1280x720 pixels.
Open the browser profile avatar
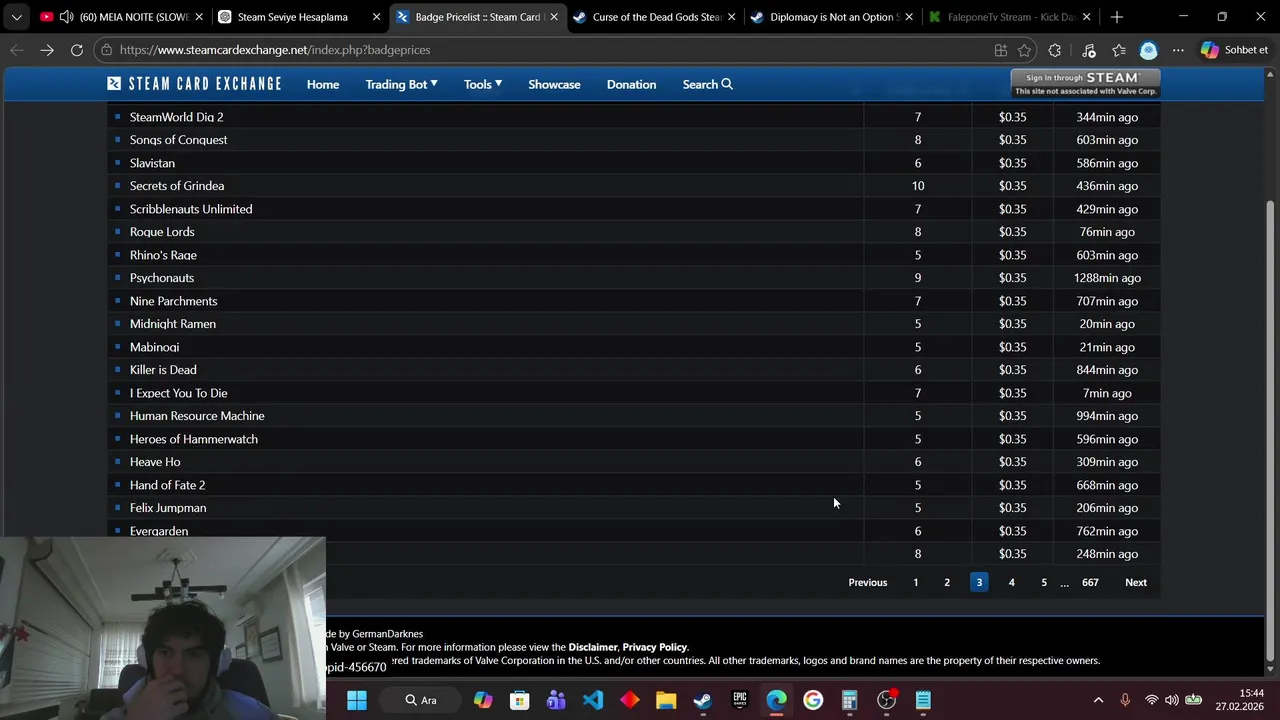(x=1149, y=50)
